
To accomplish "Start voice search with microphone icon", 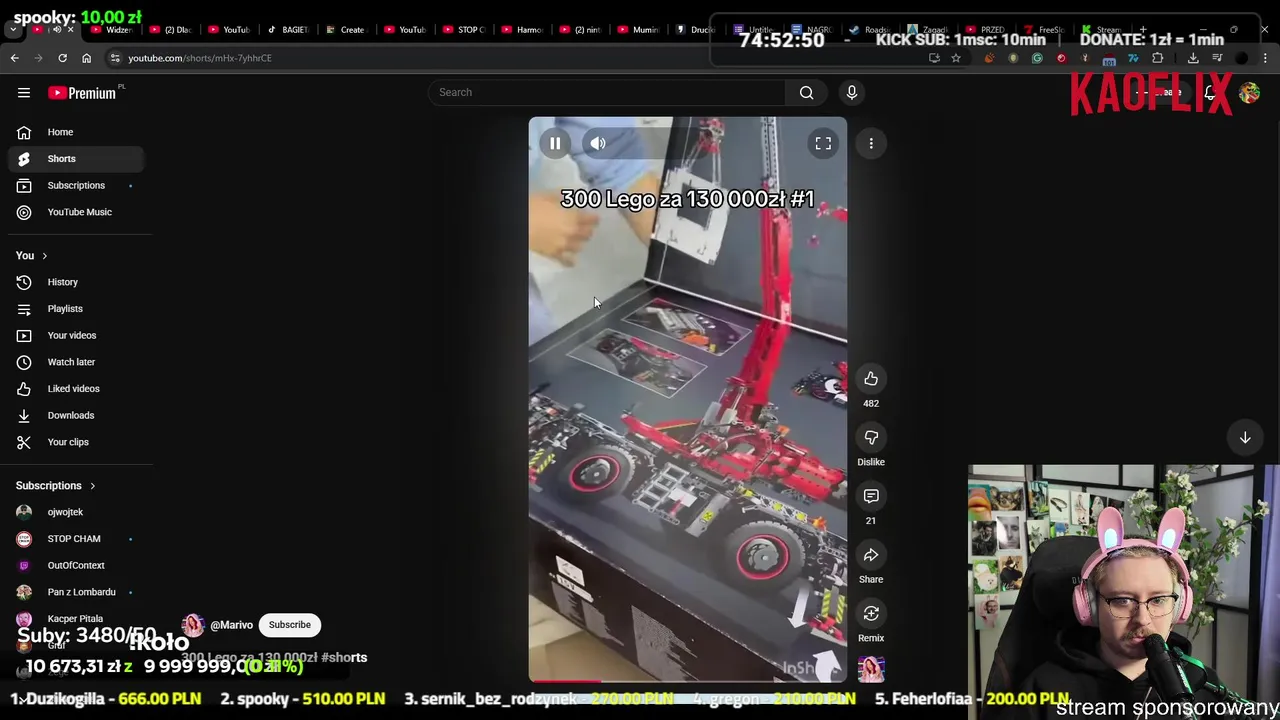I will click(x=852, y=92).
